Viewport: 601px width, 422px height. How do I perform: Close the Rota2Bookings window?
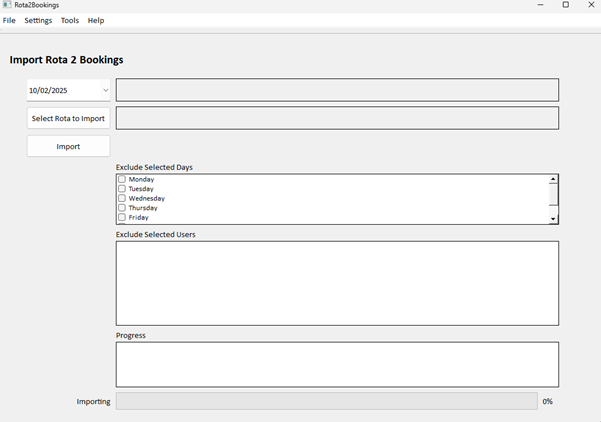(592, 5)
